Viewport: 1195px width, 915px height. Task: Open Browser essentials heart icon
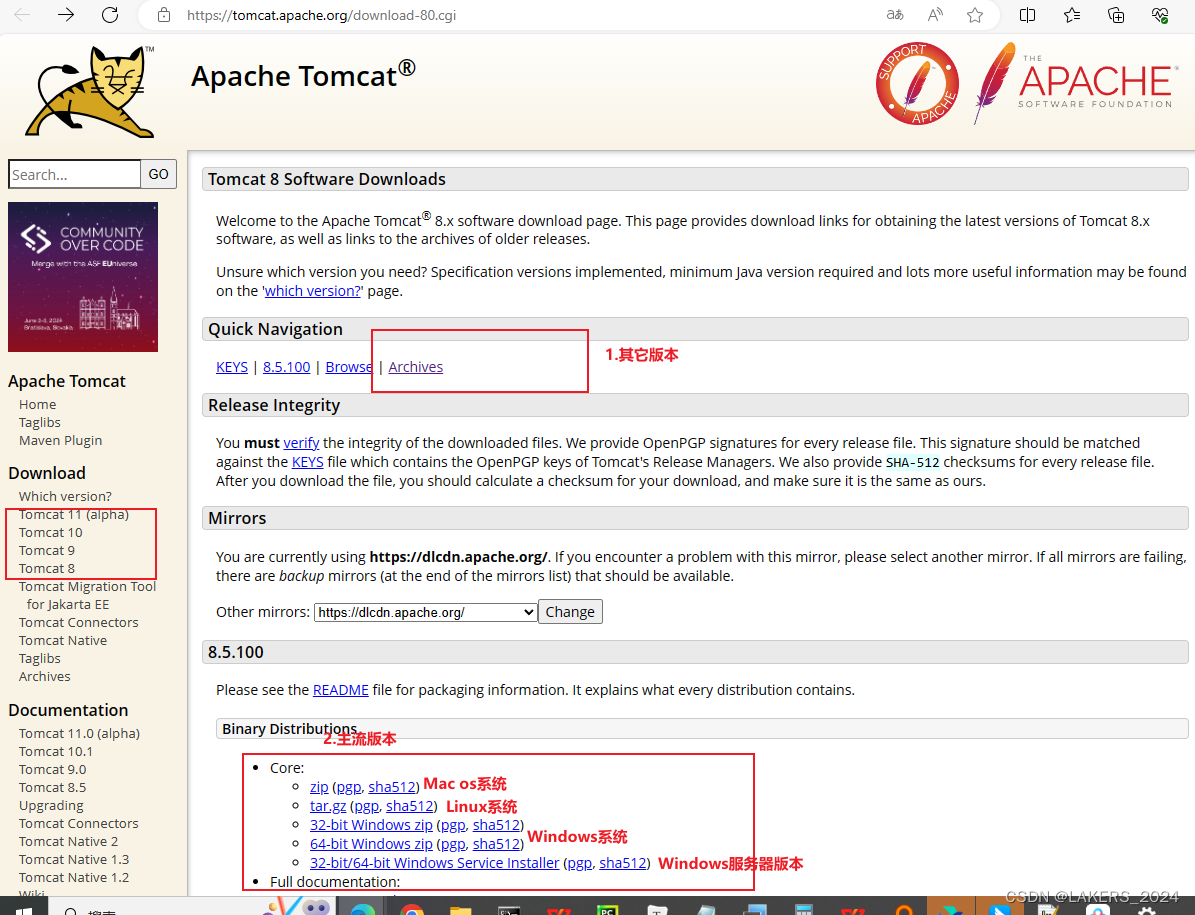tap(1160, 15)
